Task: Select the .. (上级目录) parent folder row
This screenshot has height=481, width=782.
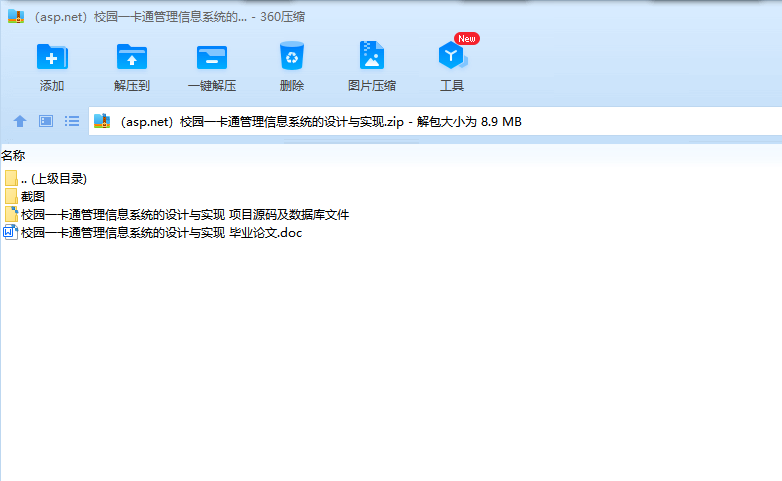Action: pyautogui.click(x=46, y=179)
